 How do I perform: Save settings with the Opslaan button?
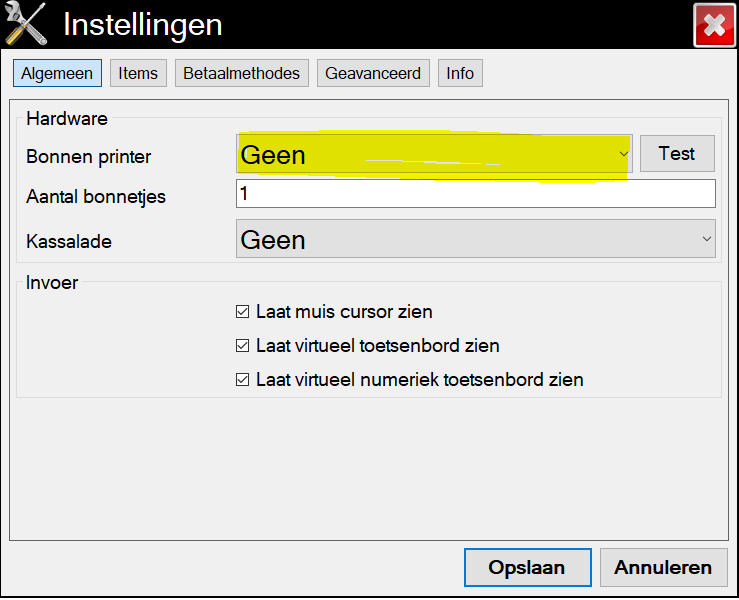coord(527,567)
